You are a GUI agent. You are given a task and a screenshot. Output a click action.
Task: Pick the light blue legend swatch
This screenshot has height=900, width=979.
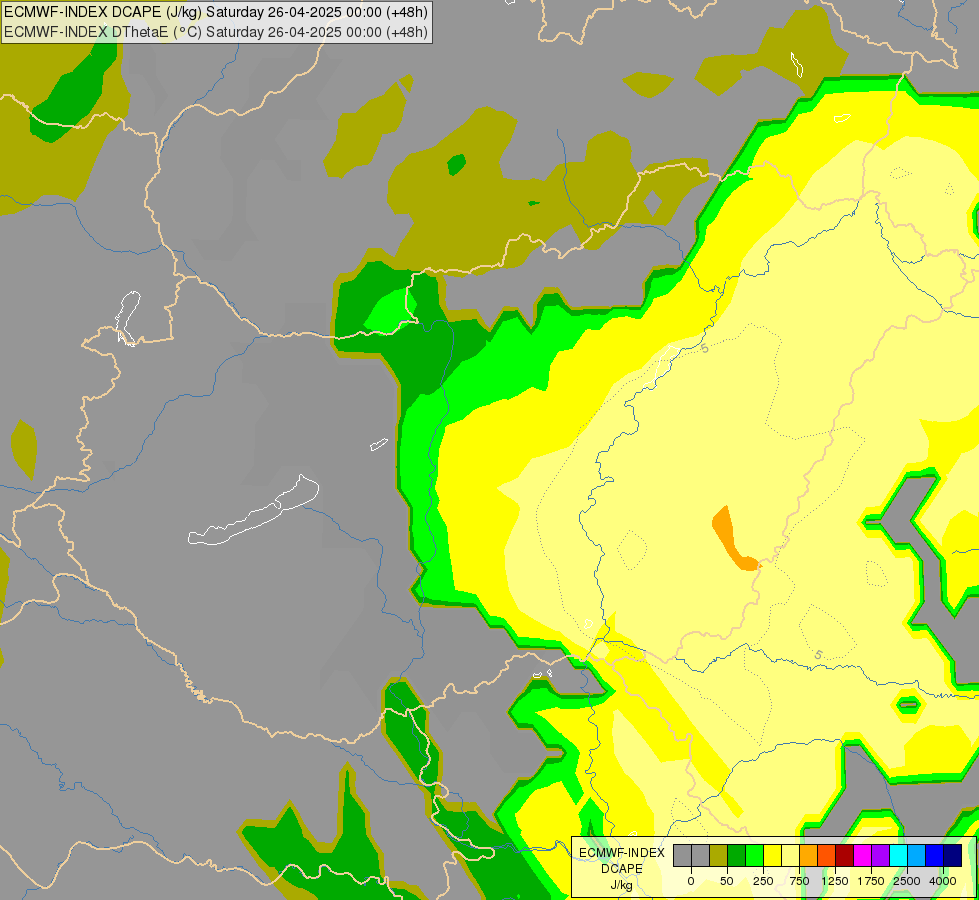point(917,855)
